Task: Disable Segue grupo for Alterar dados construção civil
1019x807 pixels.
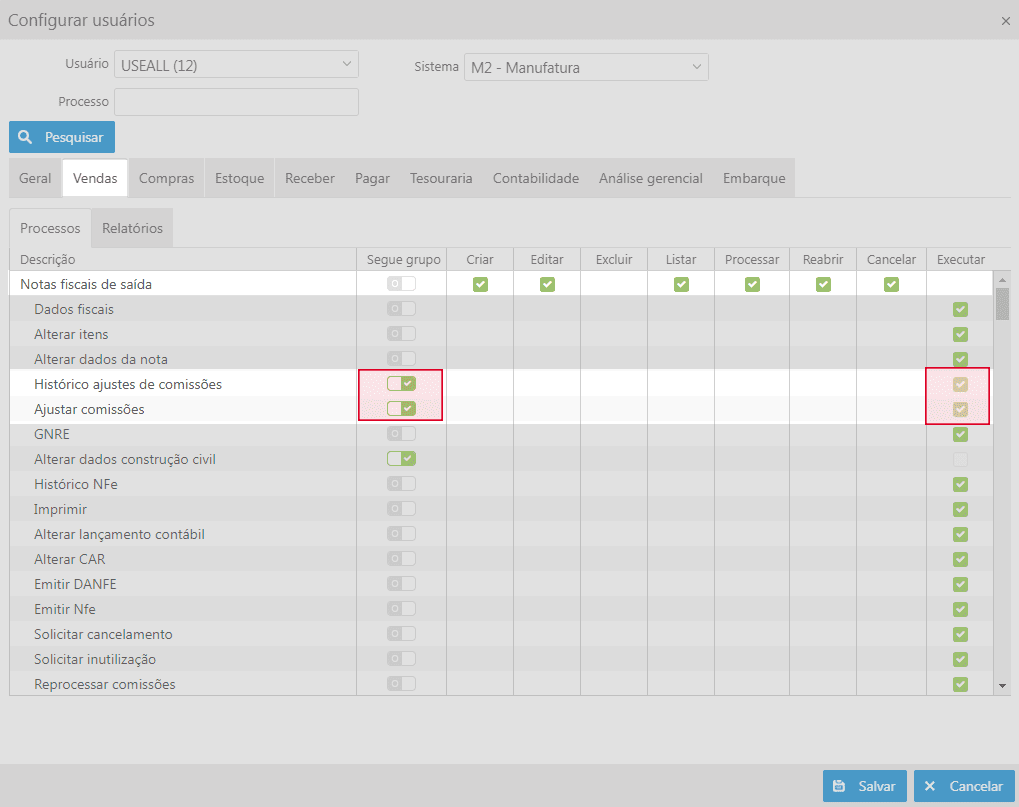Action: (401, 459)
